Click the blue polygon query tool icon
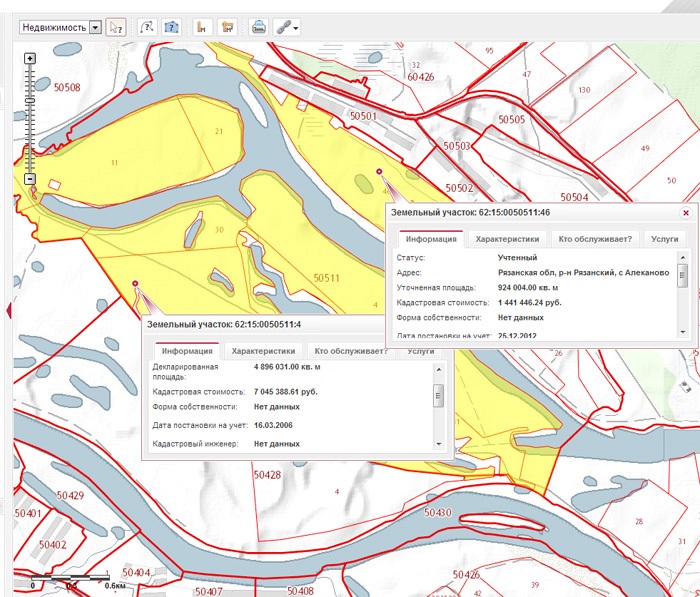The width and height of the screenshot is (700, 597). click(x=171, y=27)
